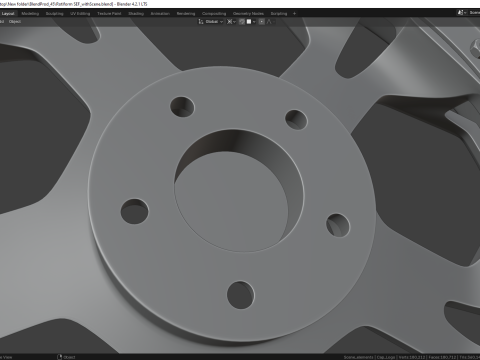Click the mouse icon in the status bar

pyautogui.click(x=60, y=357)
